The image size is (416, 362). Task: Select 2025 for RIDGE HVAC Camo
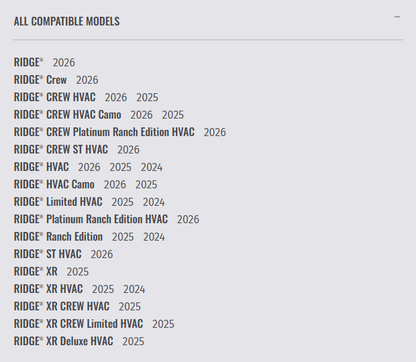point(146,184)
